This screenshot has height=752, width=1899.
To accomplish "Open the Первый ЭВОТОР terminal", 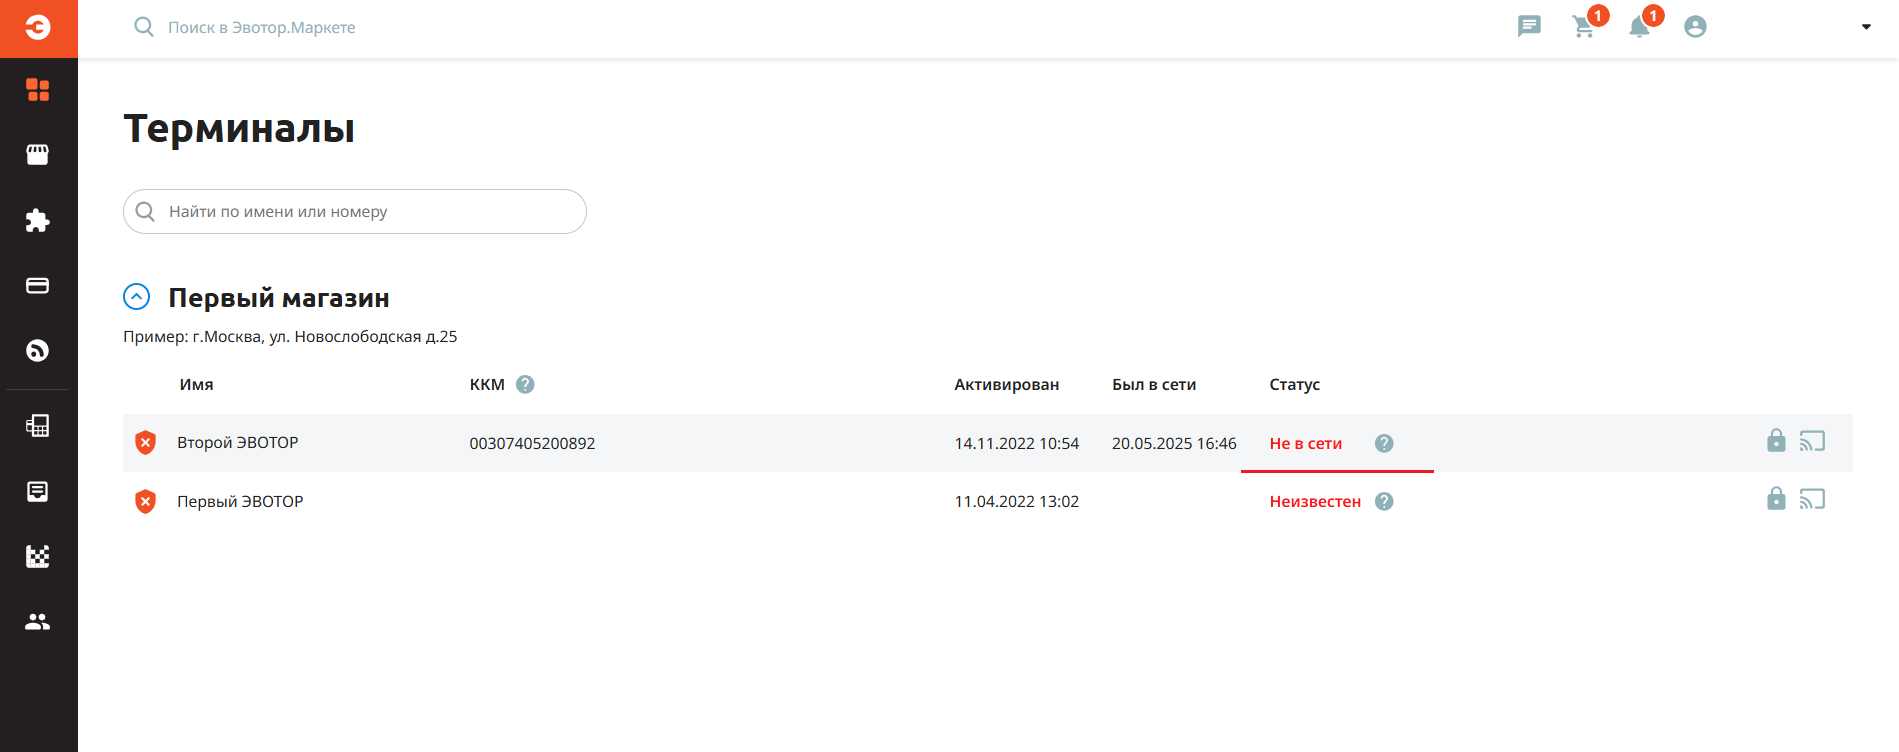I will point(240,501).
